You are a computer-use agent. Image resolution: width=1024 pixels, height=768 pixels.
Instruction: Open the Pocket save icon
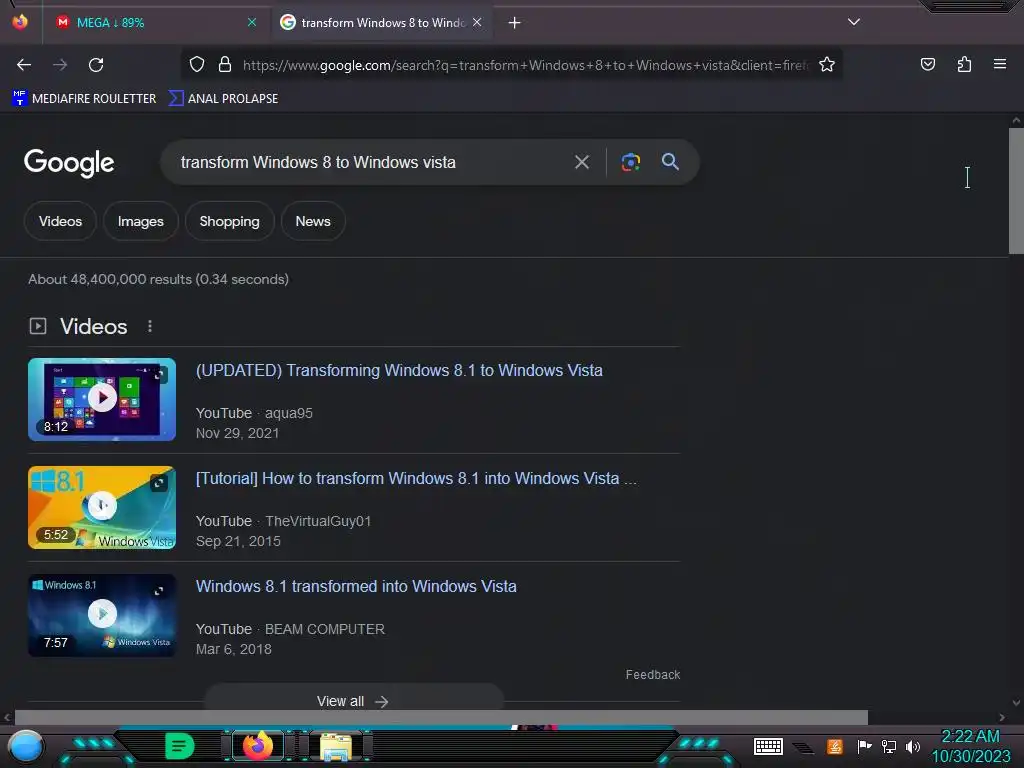(927, 64)
